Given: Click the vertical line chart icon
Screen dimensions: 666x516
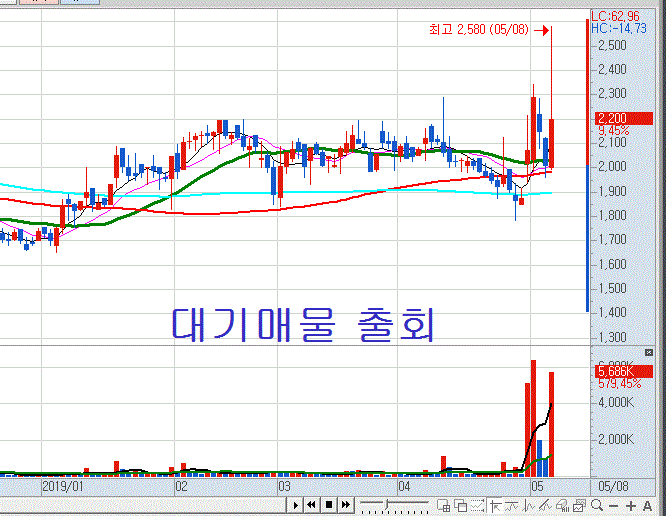Looking at the screenshot, I should click(x=528, y=505).
